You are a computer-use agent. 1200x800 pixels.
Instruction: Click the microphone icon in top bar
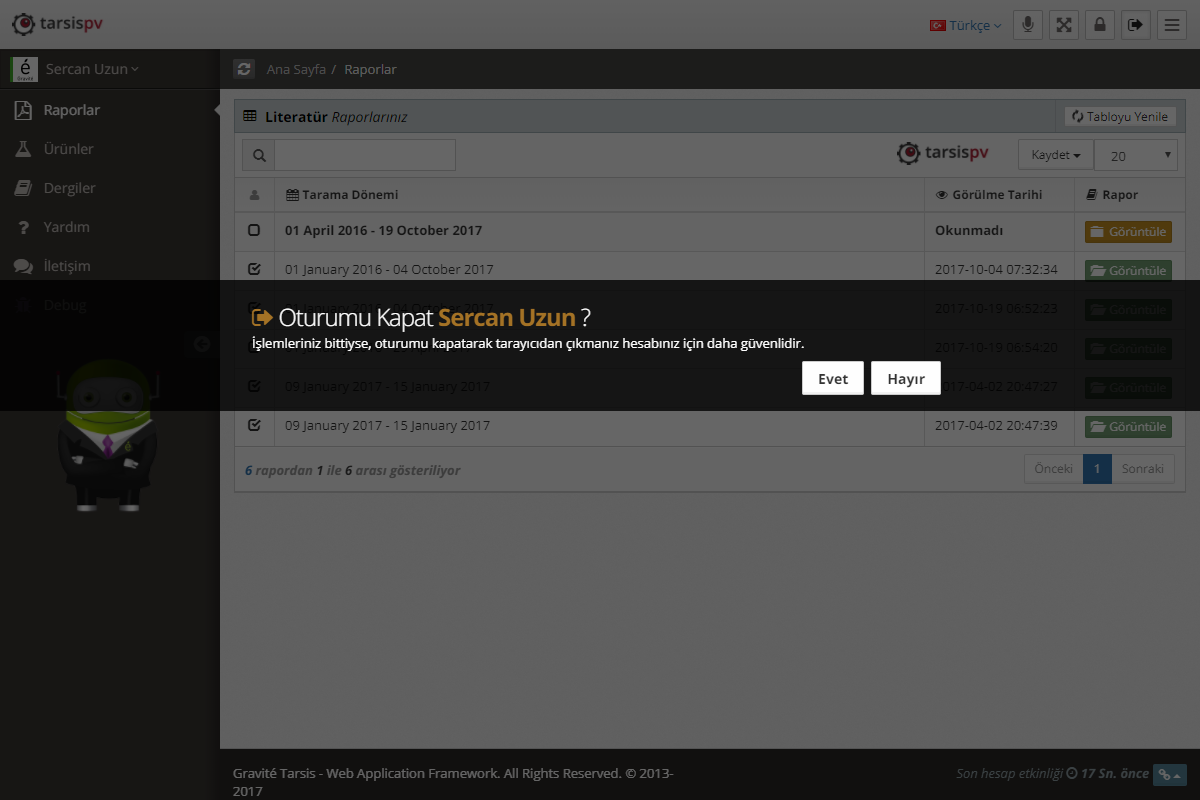click(x=1027, y=25)
